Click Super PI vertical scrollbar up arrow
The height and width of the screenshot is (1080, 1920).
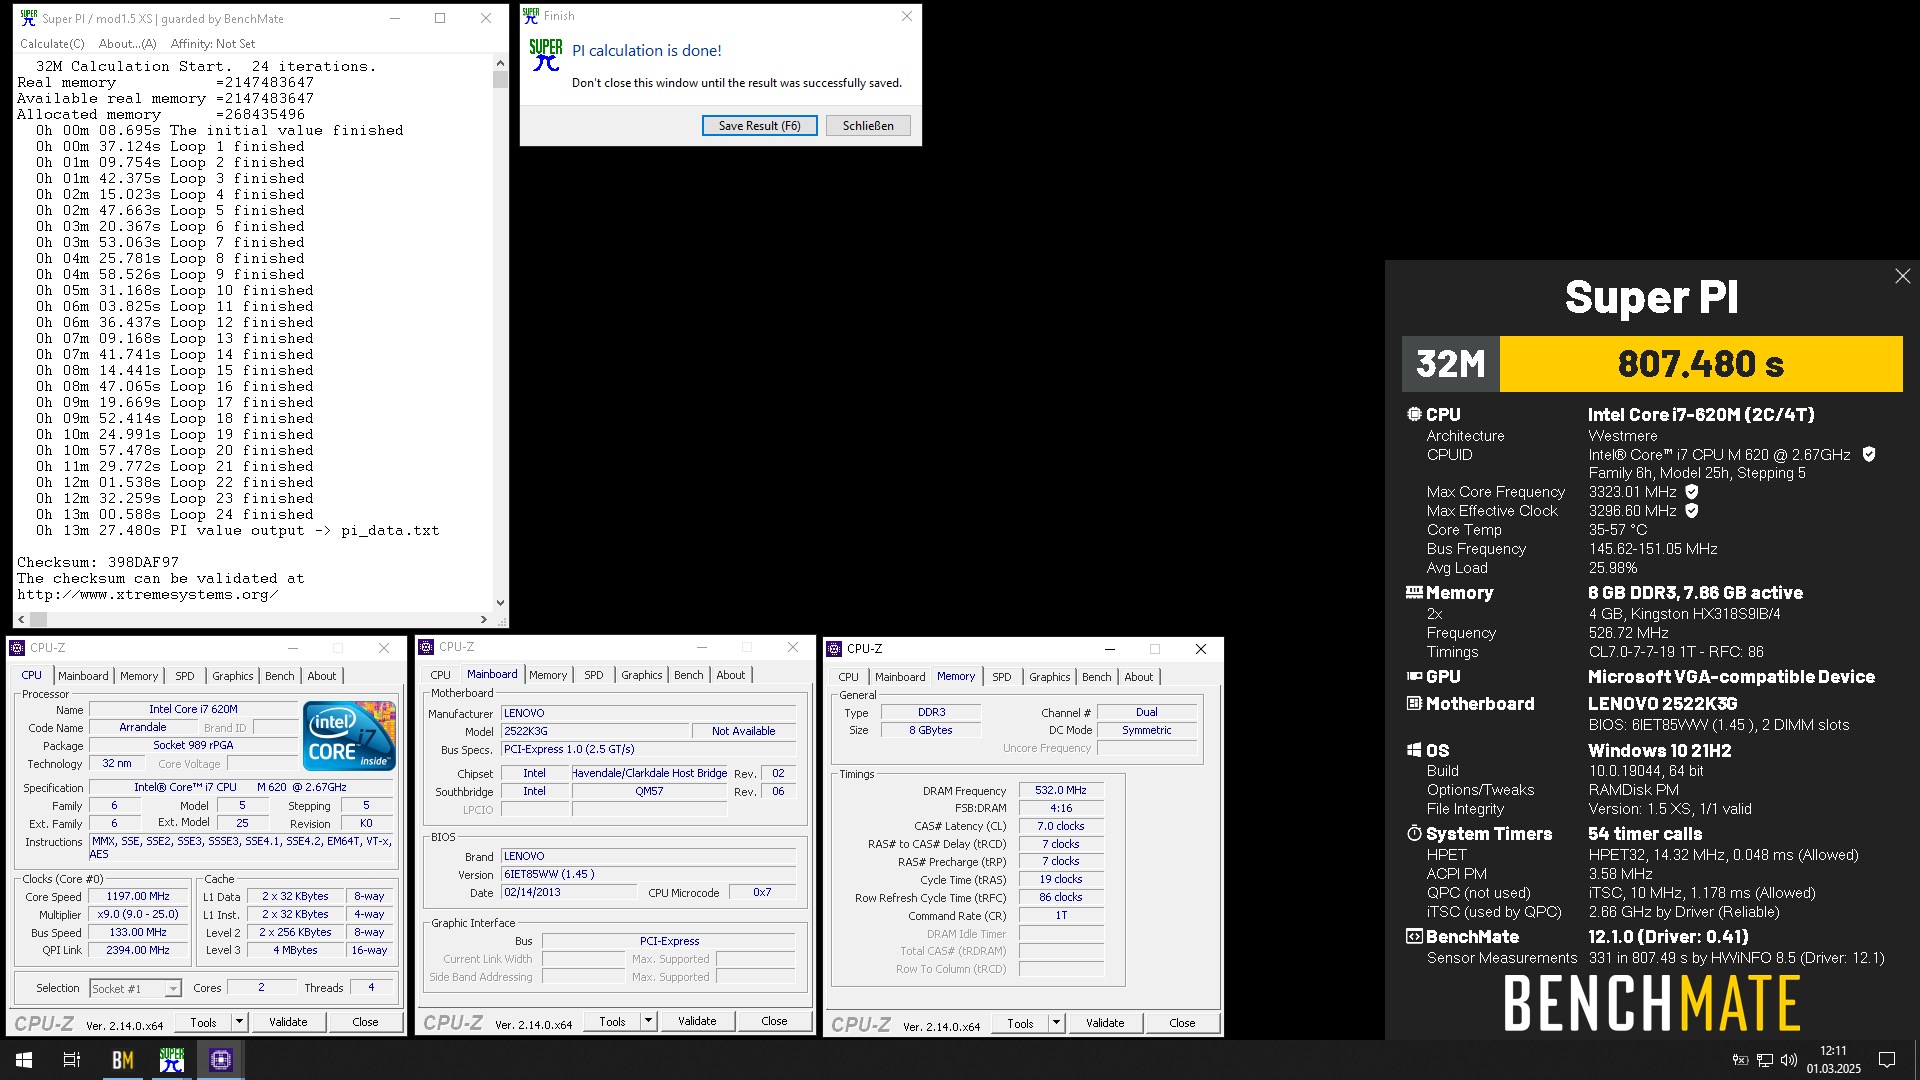pyautogui.click(x=500, y=63)
